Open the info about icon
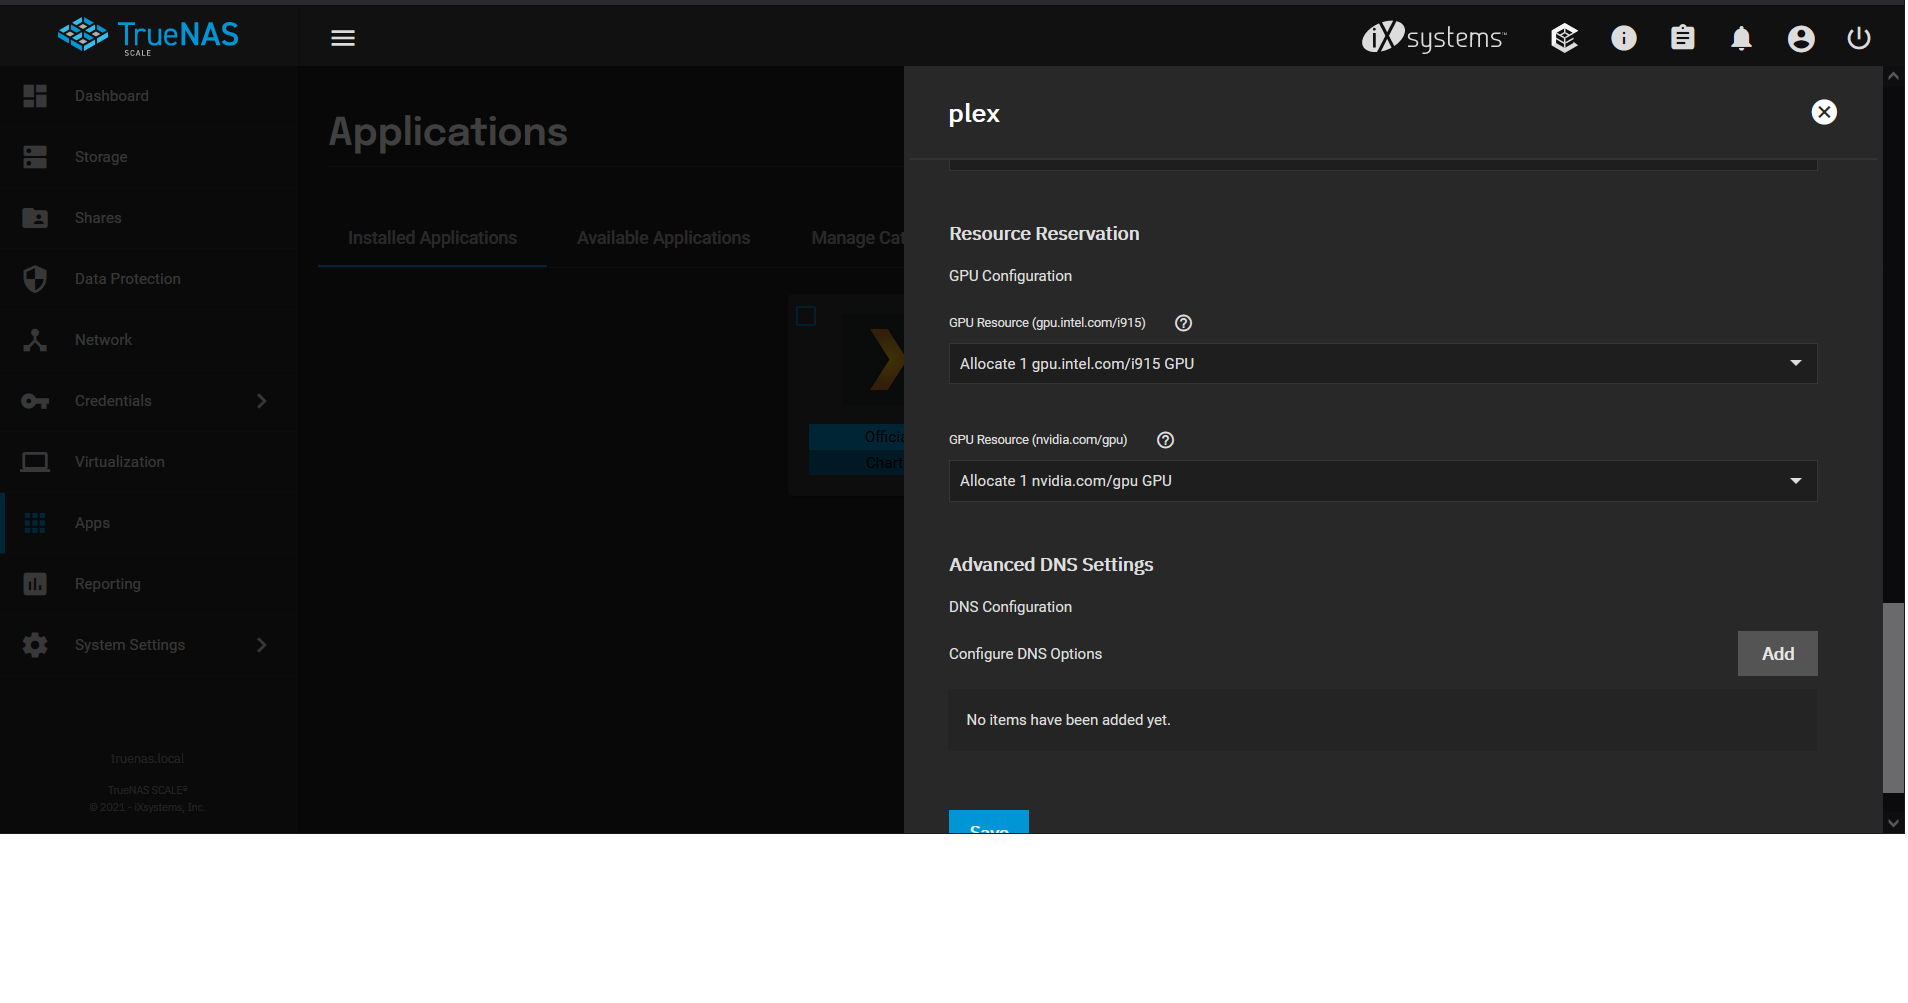1908x1003 pixels. (1624, 38)
